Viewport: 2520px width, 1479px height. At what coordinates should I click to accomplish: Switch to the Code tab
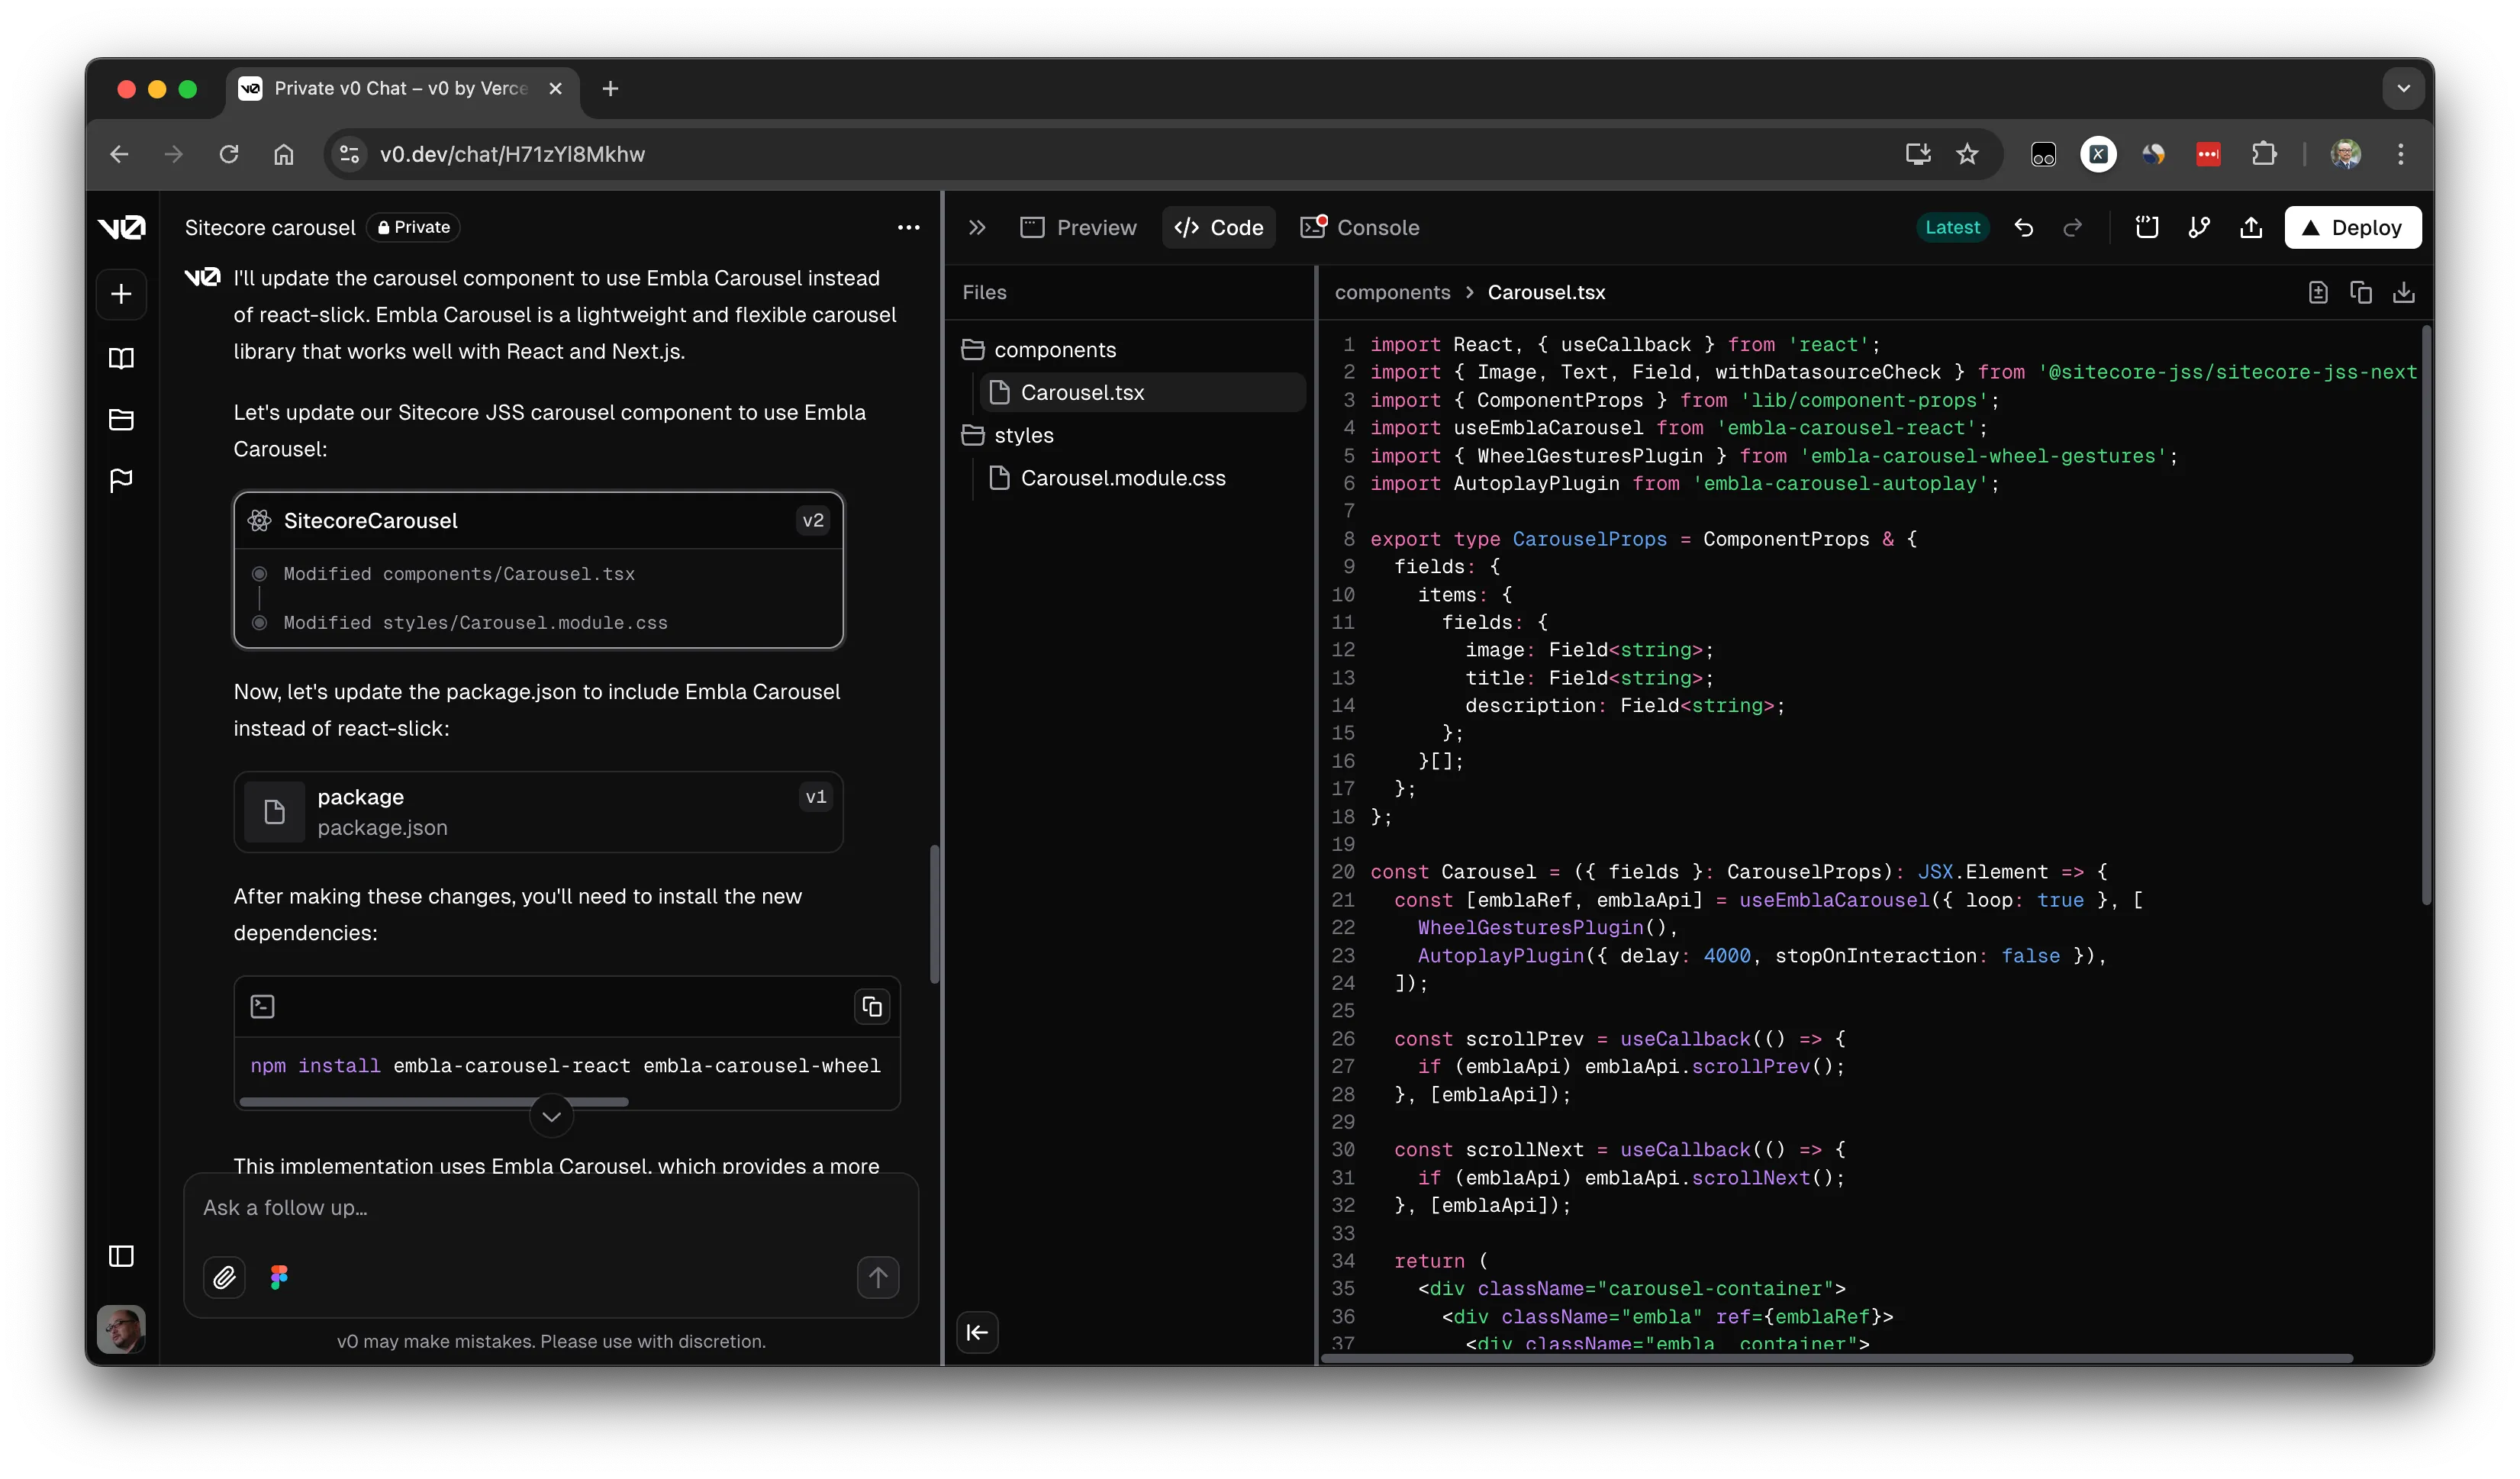coord(1218,228)
